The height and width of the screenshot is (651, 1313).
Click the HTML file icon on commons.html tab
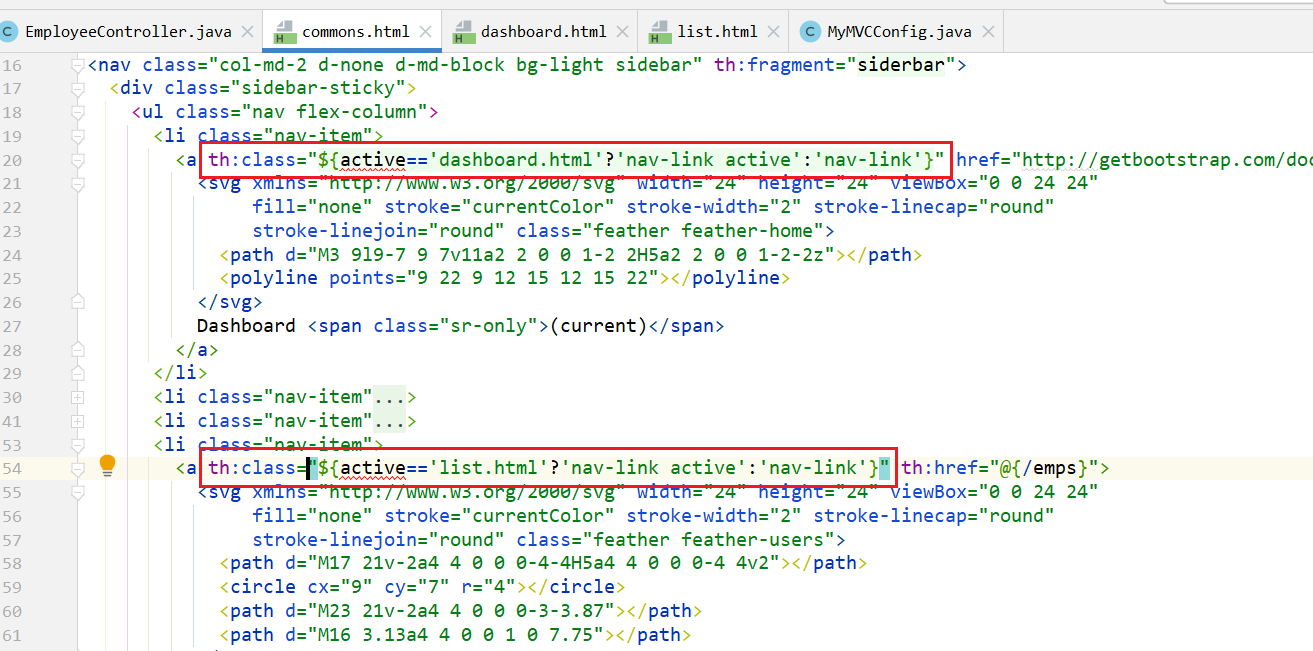point(285,32)
